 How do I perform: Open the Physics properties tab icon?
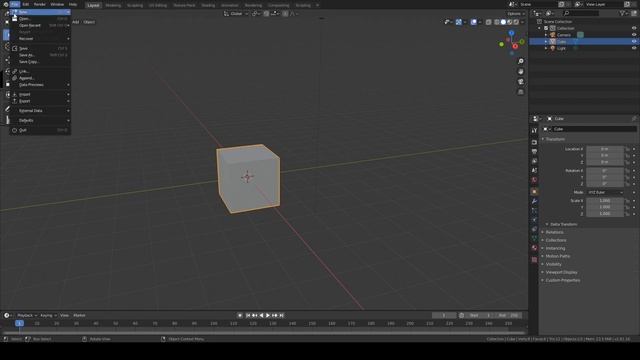click(x=534, y=220)
